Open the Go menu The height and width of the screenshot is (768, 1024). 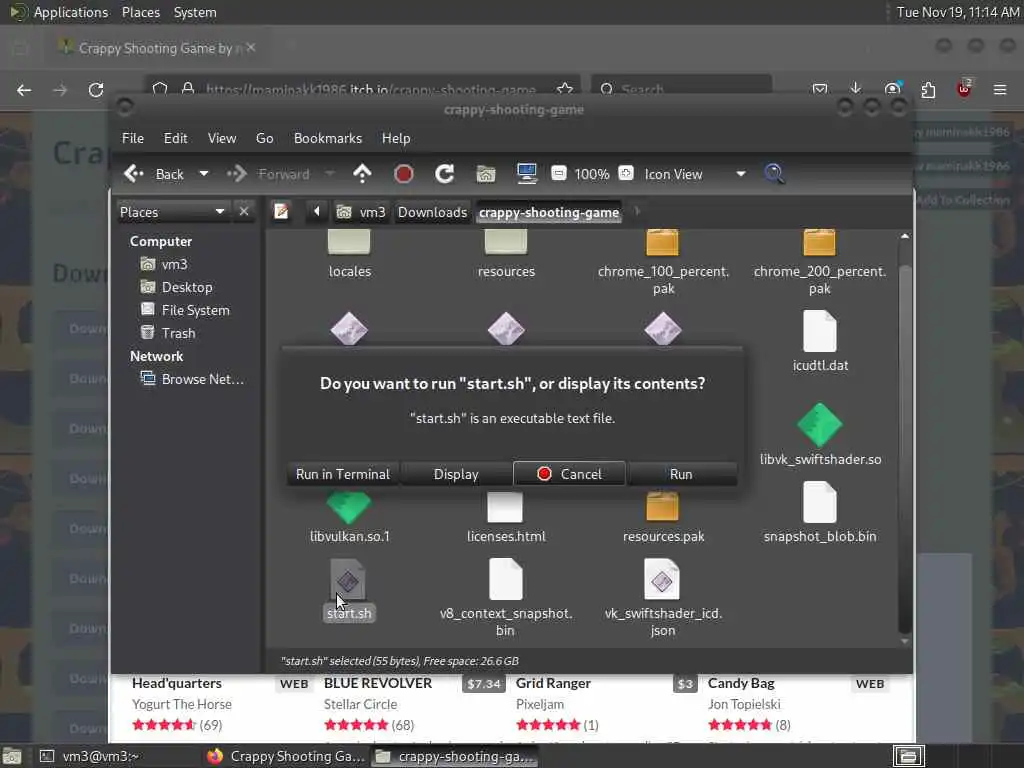264,138
